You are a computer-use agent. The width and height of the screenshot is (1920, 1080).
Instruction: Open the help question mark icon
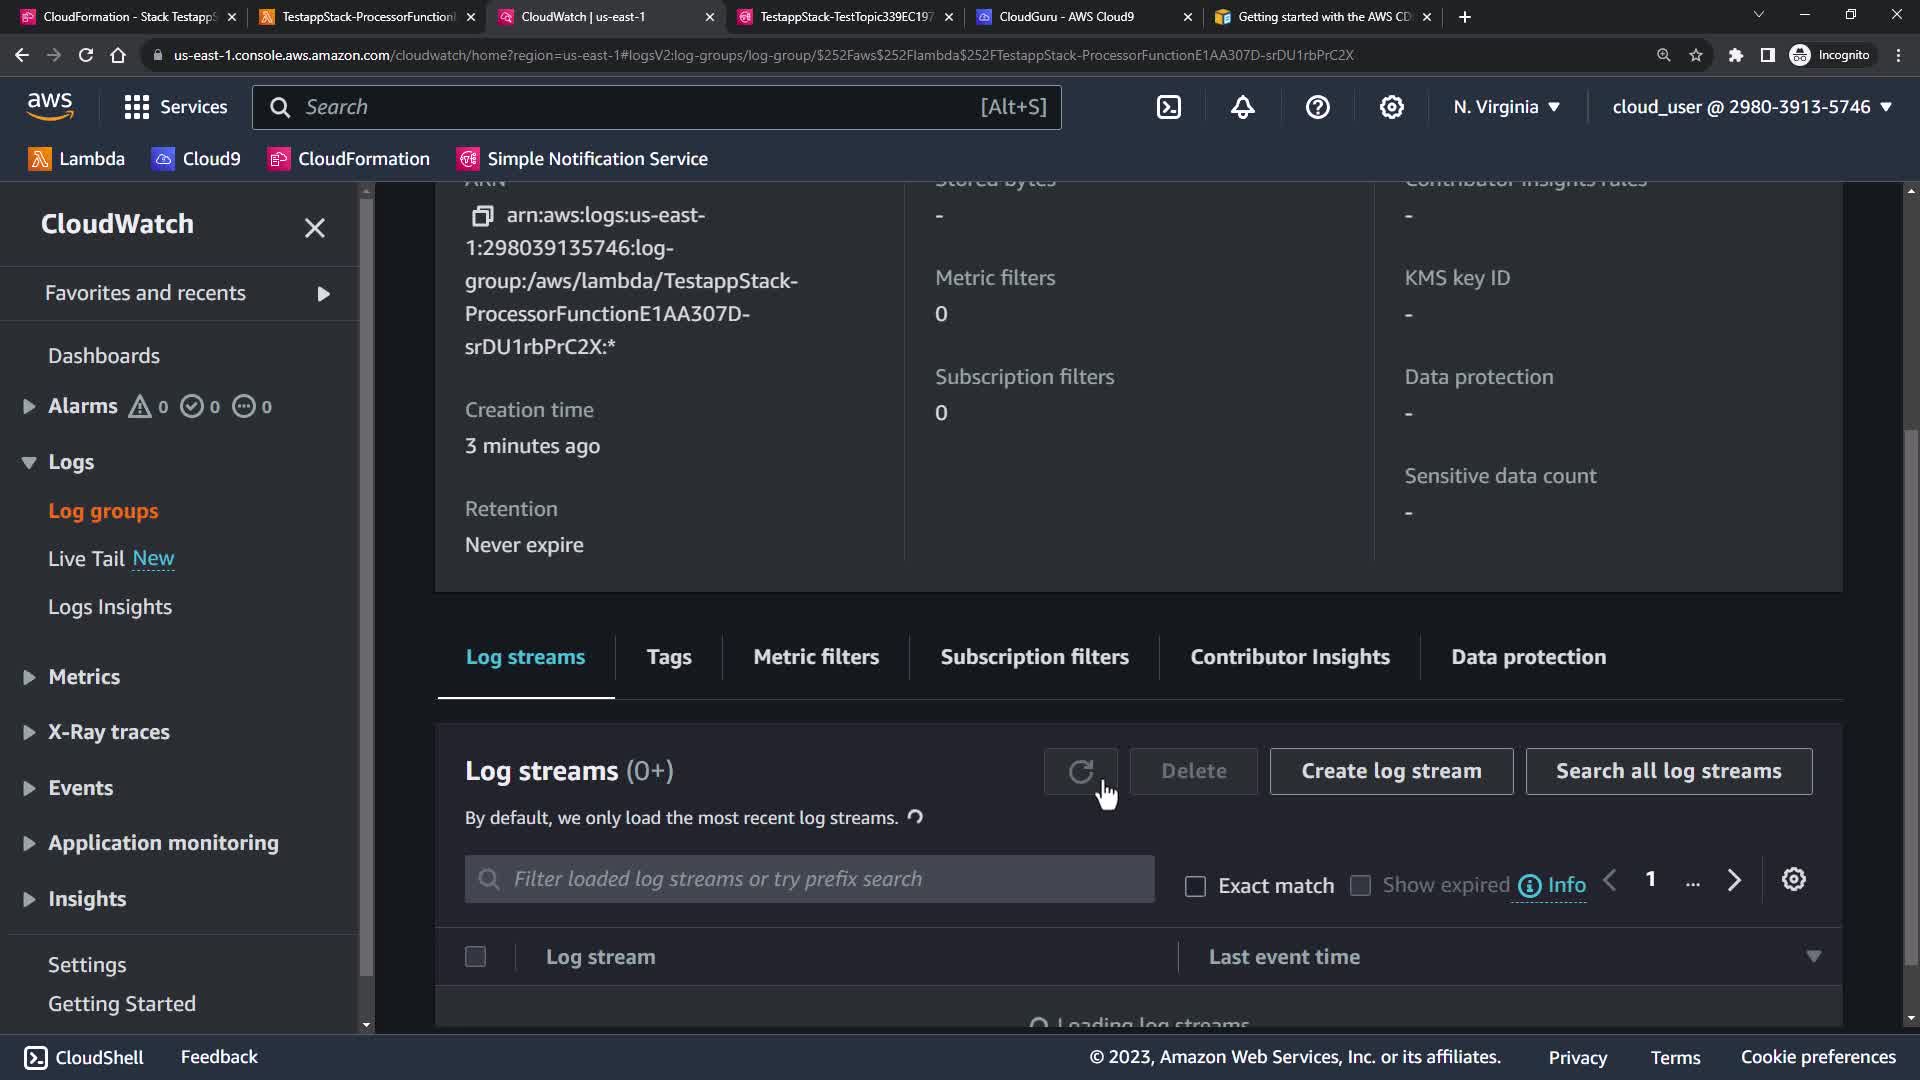click(1317, 107)
